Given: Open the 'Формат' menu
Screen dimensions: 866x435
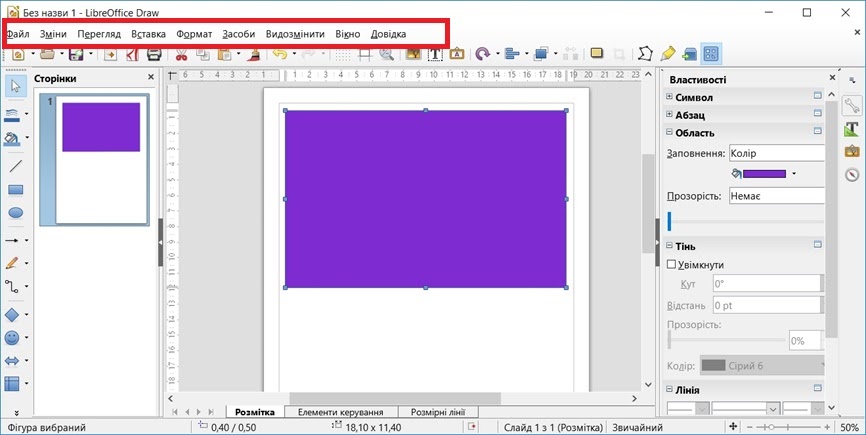Looking at the screenshot, I should pos(194,34).
